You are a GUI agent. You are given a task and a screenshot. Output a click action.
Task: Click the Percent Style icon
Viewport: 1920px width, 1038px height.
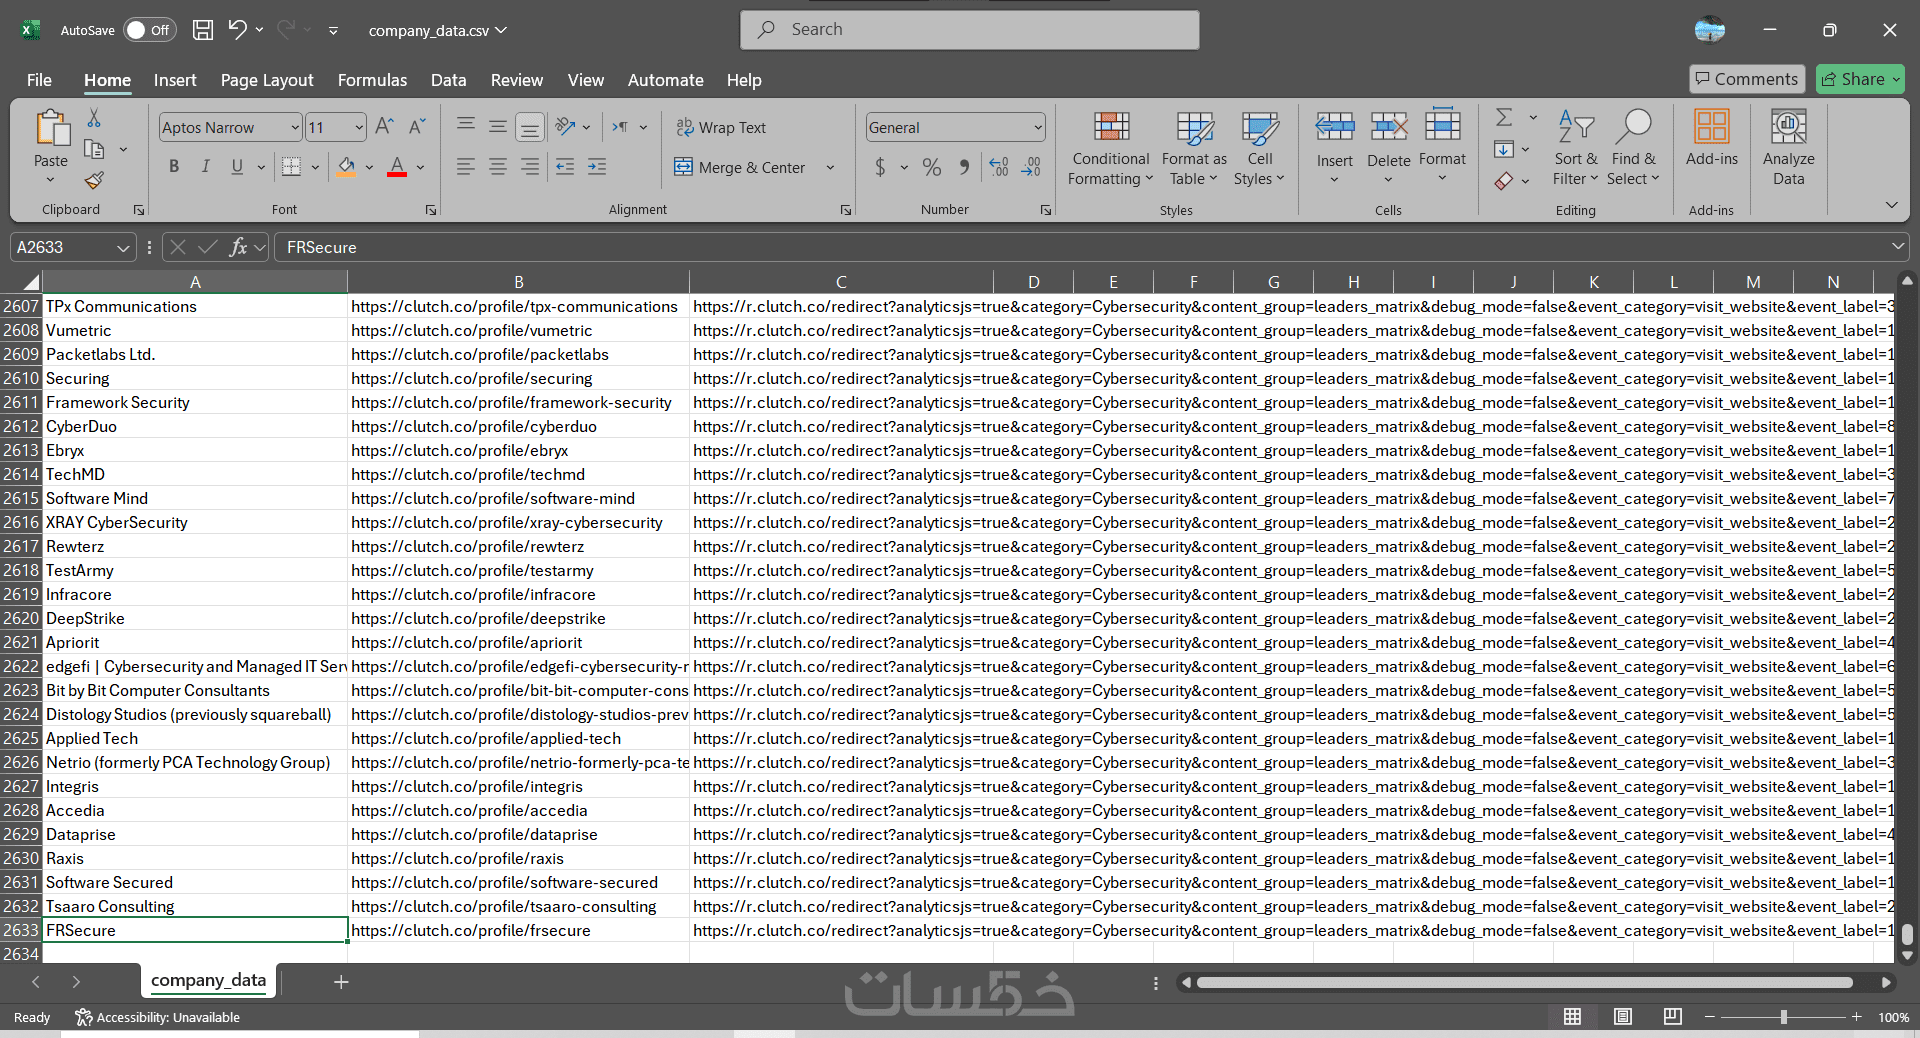932,167
